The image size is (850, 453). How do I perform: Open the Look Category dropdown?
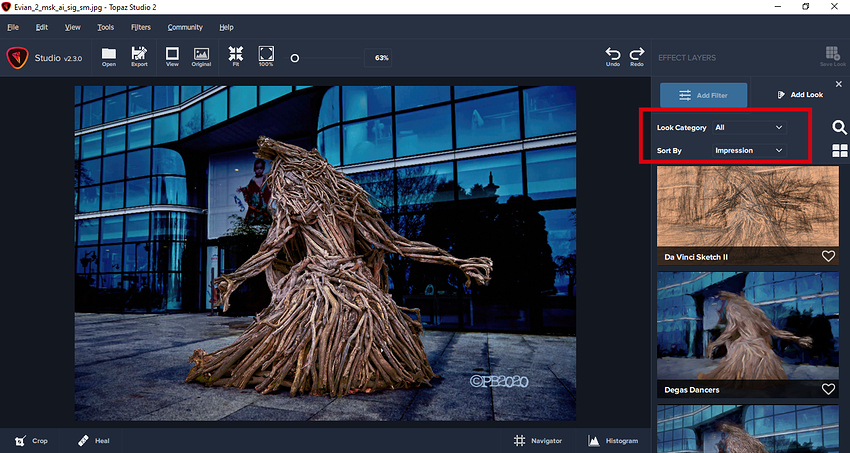pos(749,128)
